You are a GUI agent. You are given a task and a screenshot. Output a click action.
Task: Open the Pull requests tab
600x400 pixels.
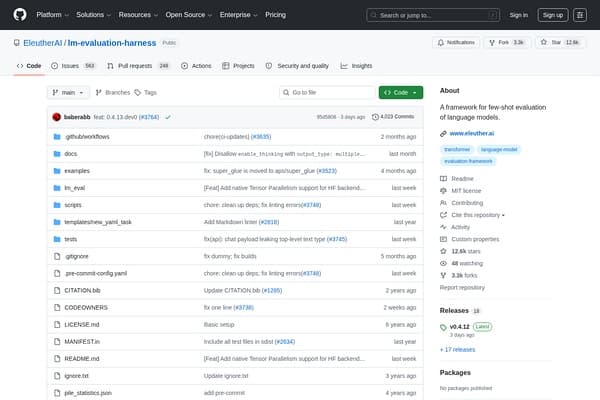[x=138, y=66]
